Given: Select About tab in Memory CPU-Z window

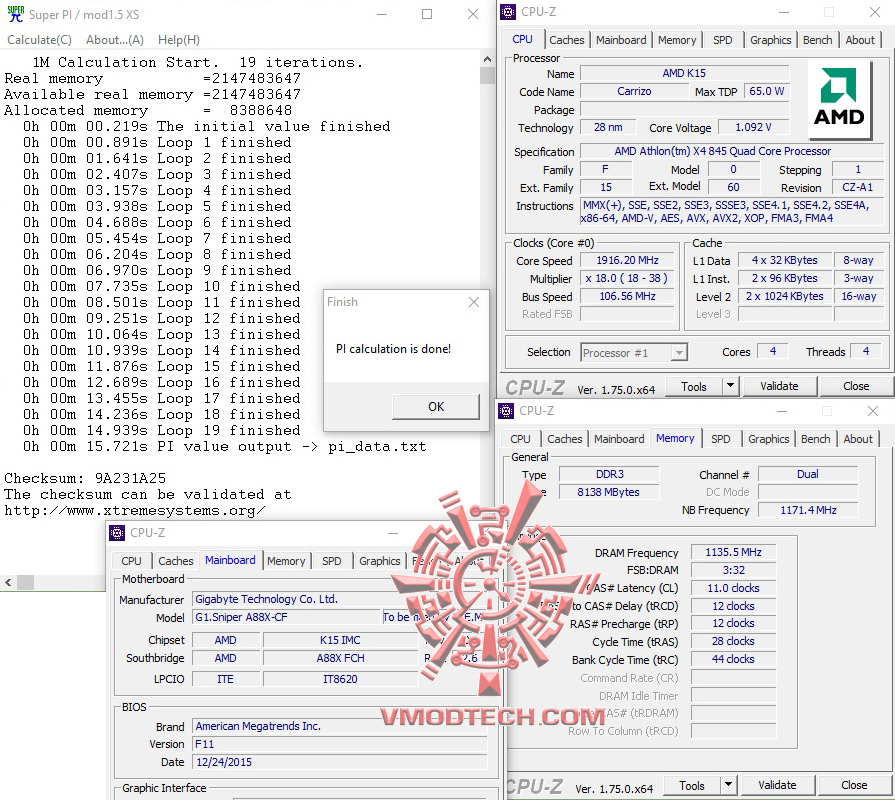Looking at the screenshot, I should pos(858,439).
